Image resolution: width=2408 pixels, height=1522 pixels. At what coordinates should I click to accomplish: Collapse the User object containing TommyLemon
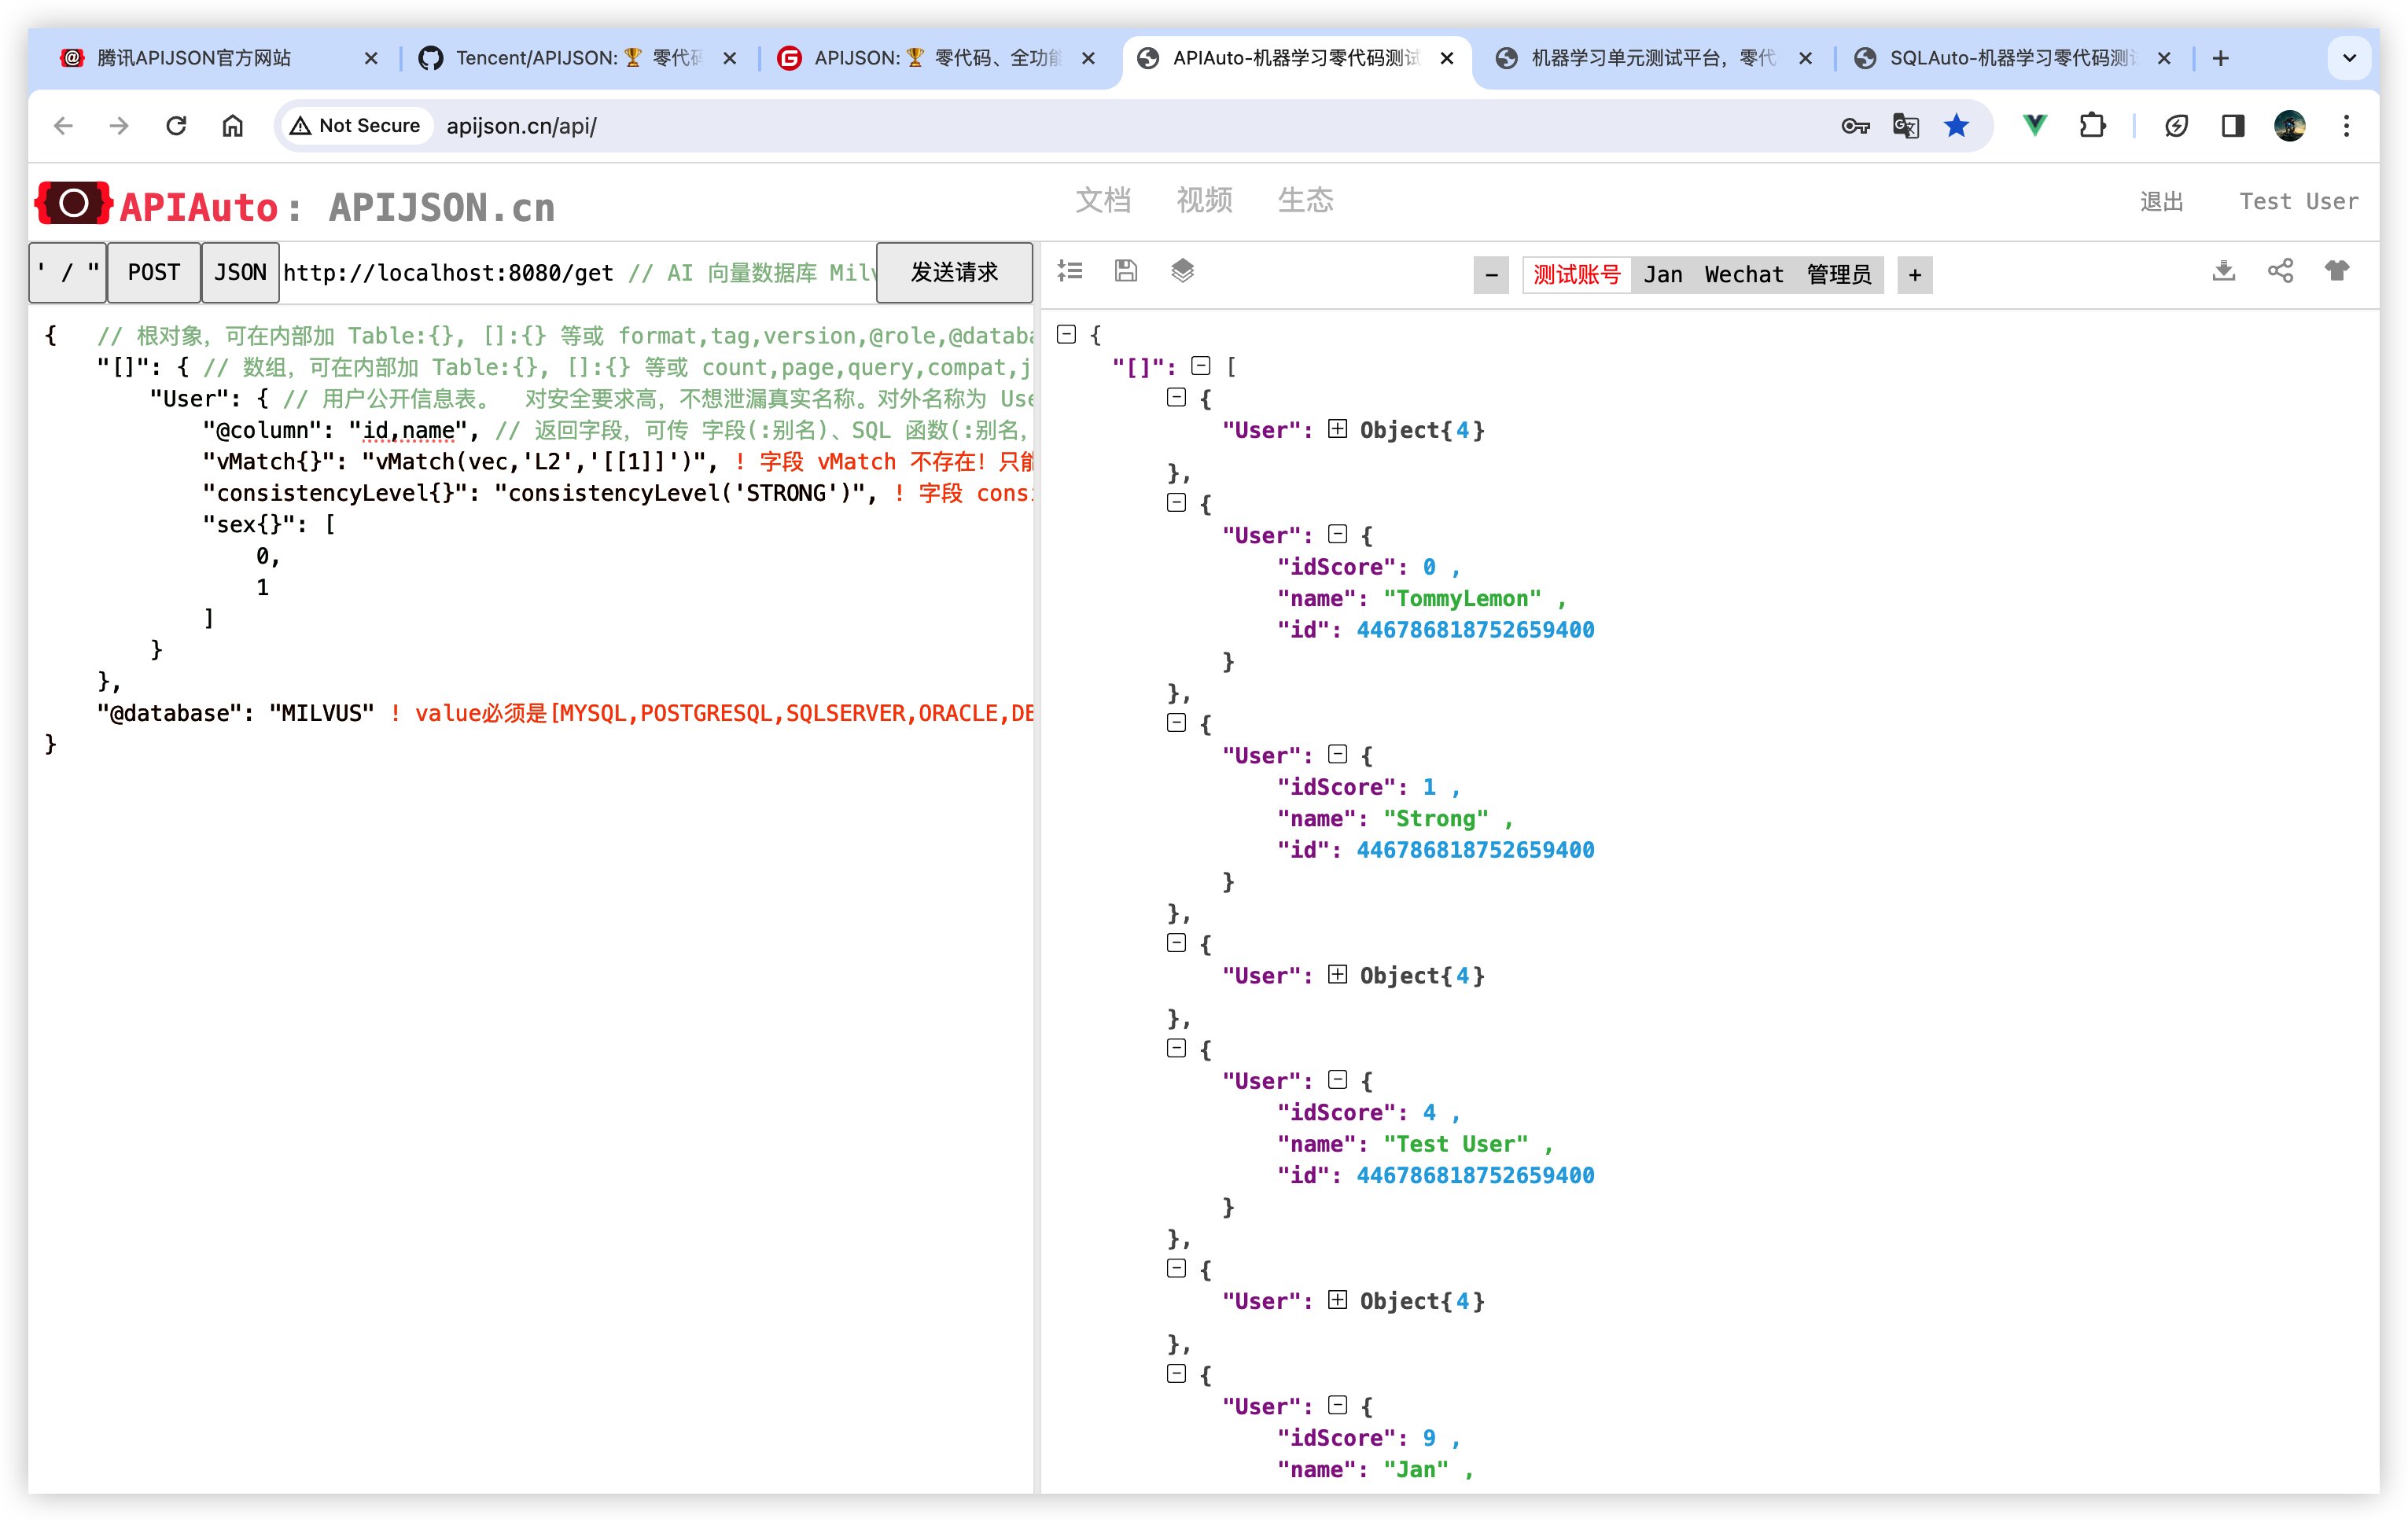[1337, 535]
